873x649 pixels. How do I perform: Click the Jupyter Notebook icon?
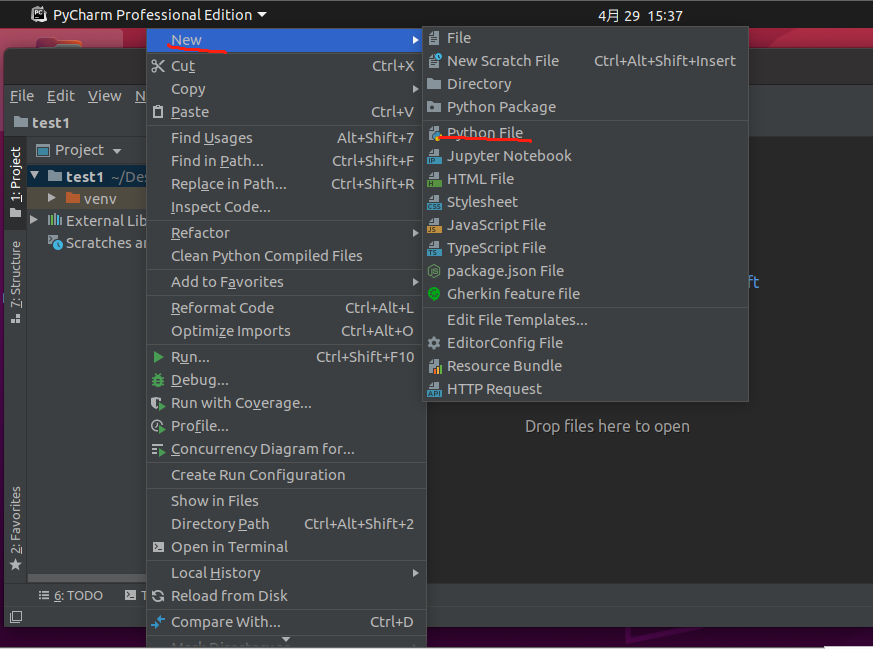click(x=434, y=156)
